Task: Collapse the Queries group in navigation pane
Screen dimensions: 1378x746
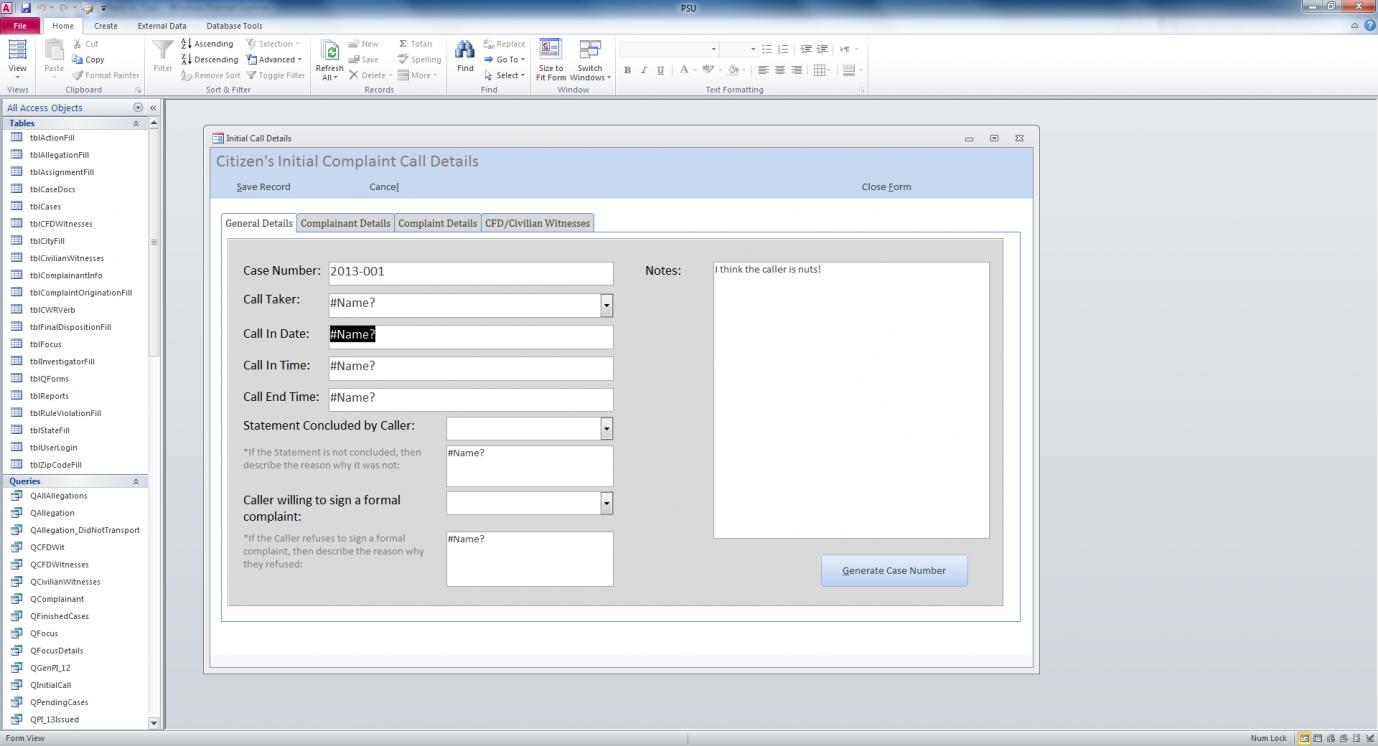Action: pyautogui.click(x=136, y=481)
